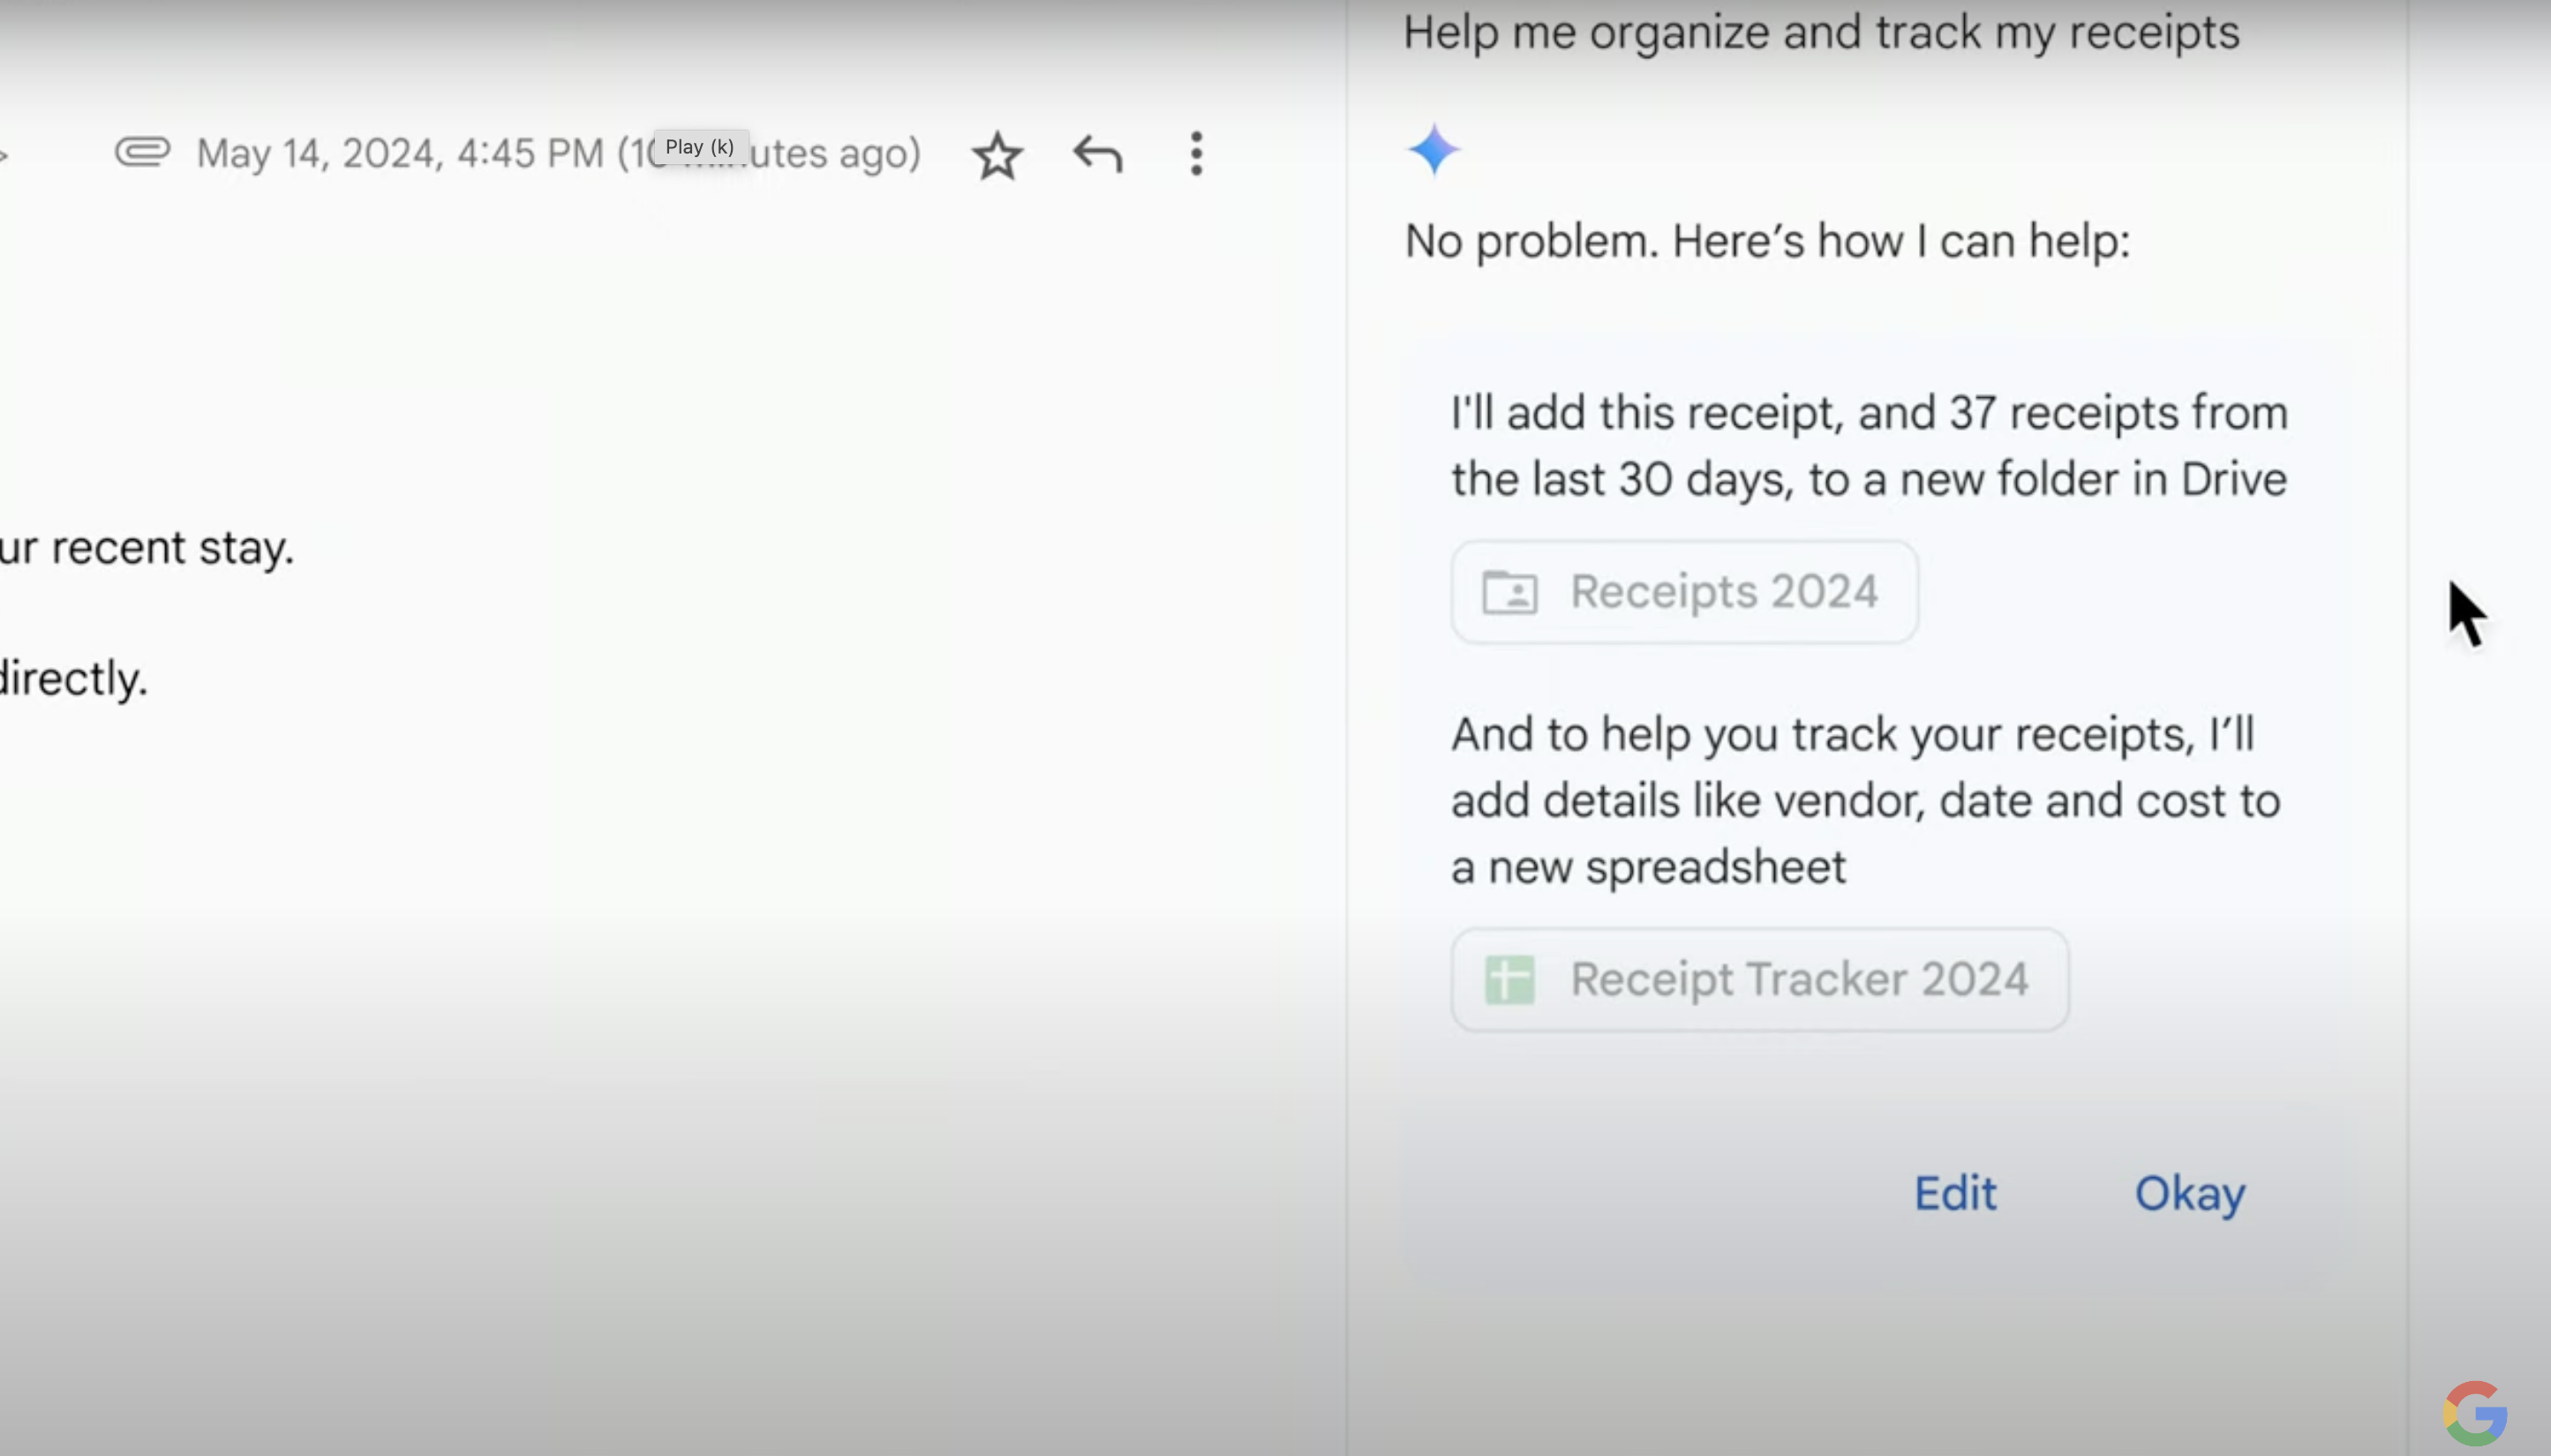Screen dimensions: 2551x1456
Task: Click the "No problem" response line
Action: (1767, 241)
